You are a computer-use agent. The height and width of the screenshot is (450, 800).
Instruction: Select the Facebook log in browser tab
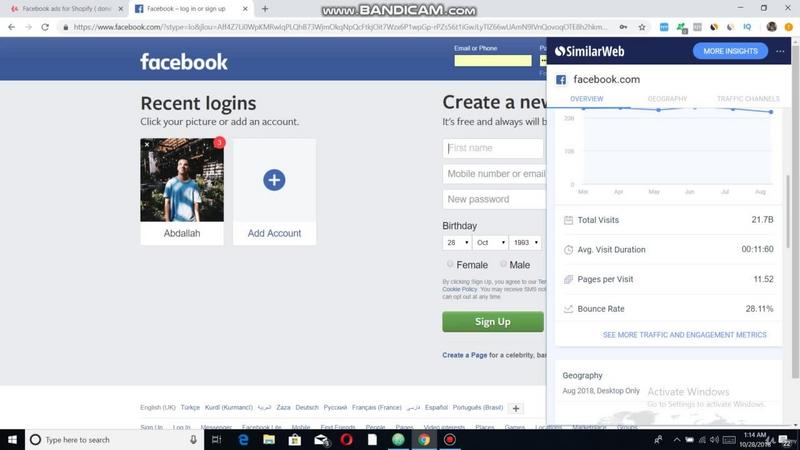pos(186,9)
